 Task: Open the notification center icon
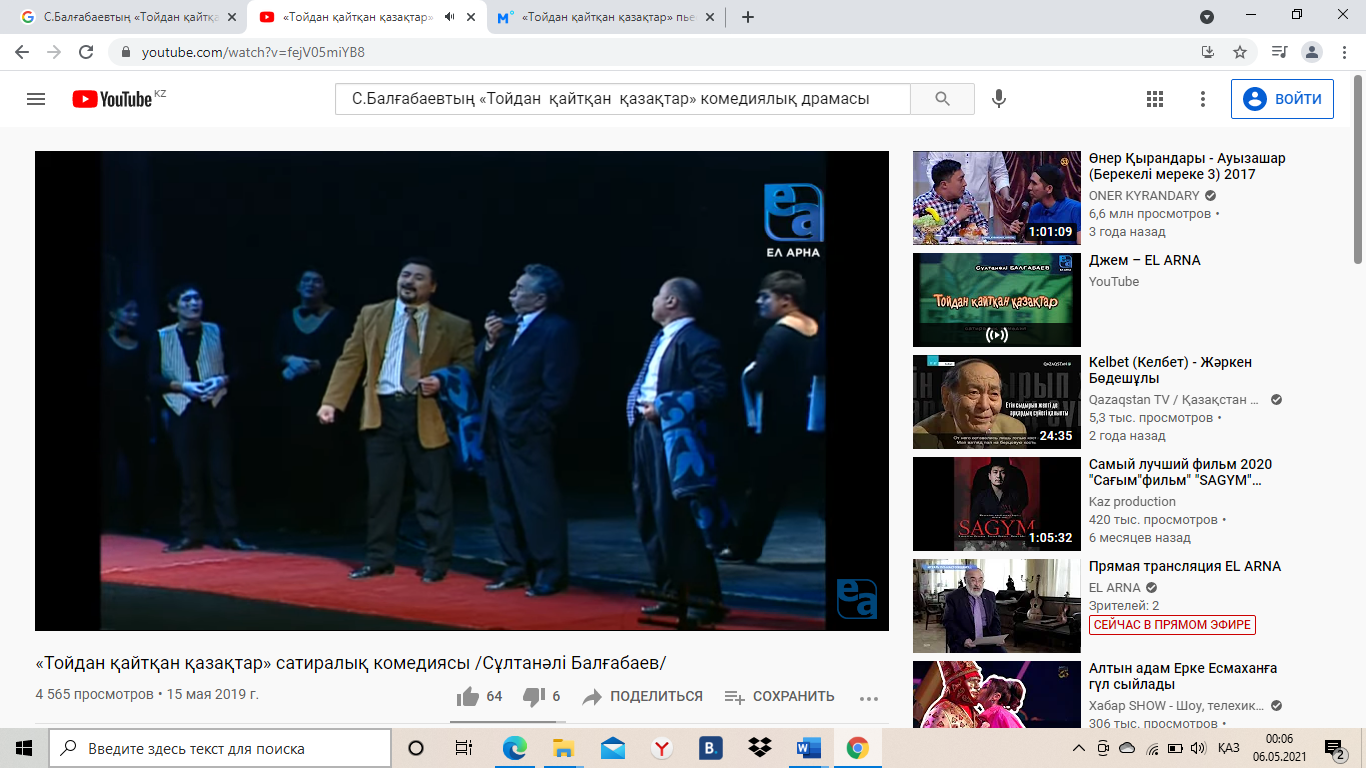(1334, 748)
